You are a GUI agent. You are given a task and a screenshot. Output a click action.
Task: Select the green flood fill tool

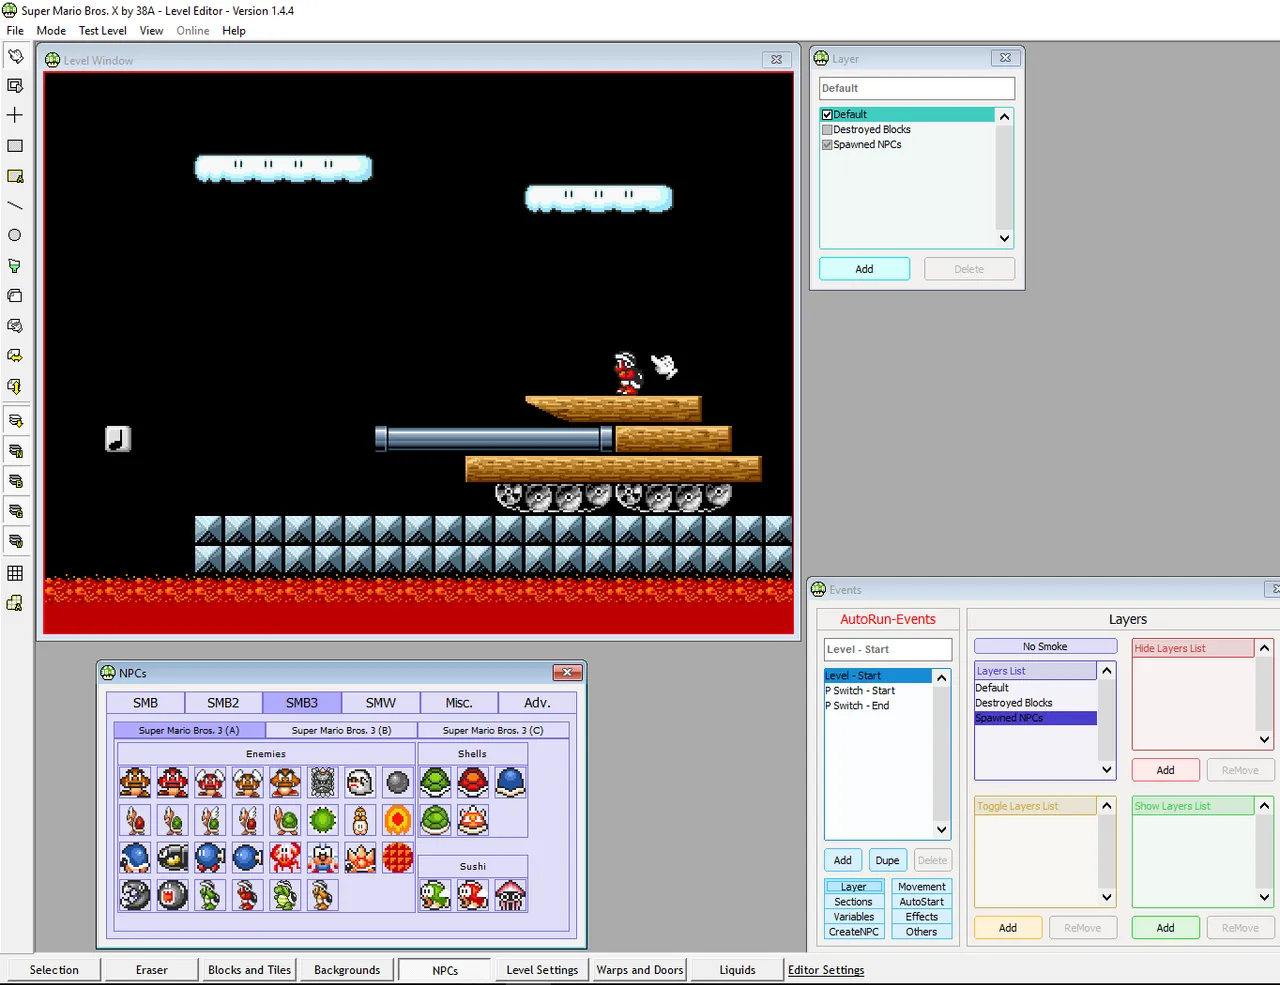tap(15, 266)
